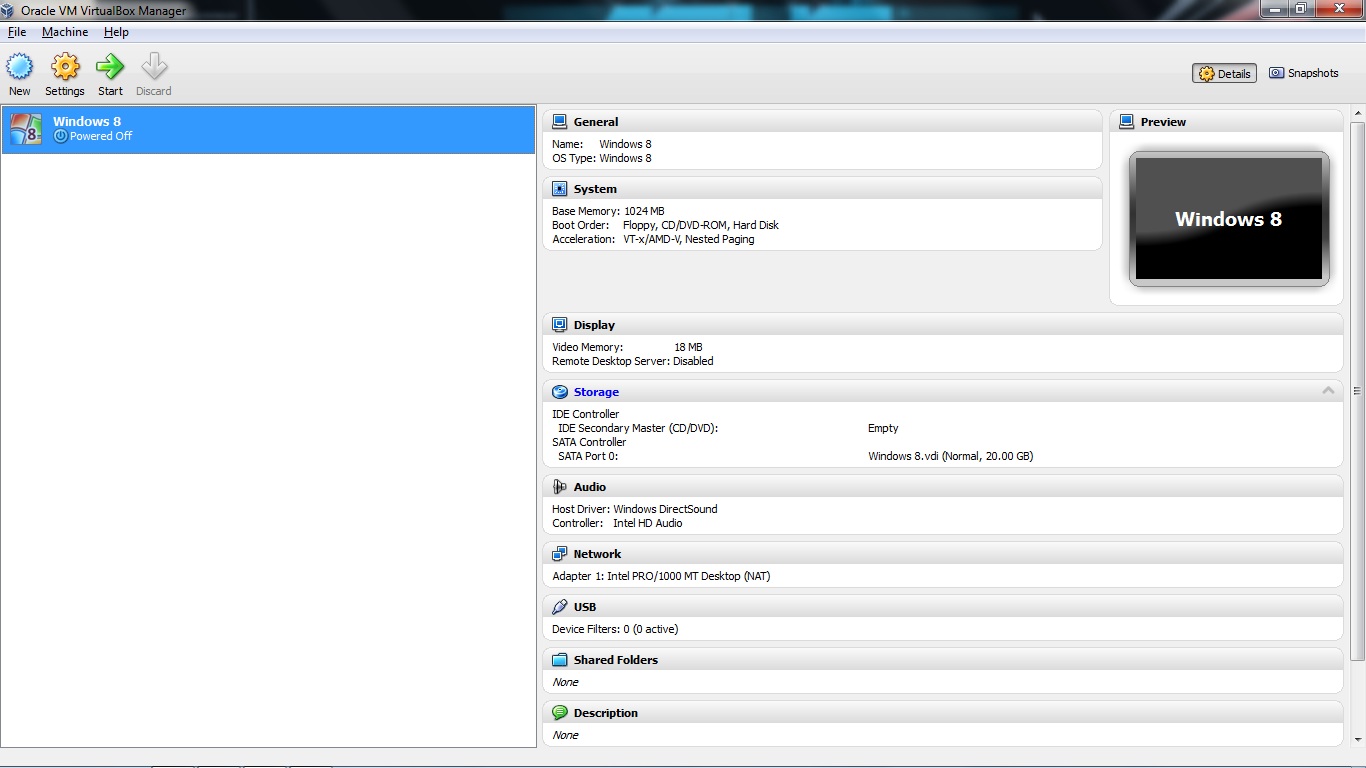1366x768 pixels.
Task: Open the System settings header link
Action: tap(595, 189)
